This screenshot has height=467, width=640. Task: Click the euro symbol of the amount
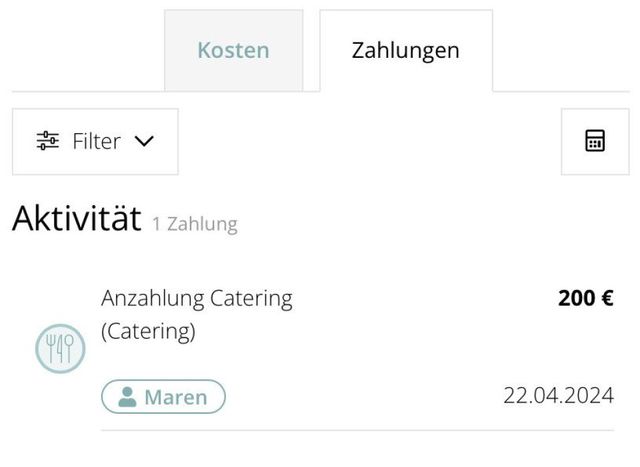605,298
